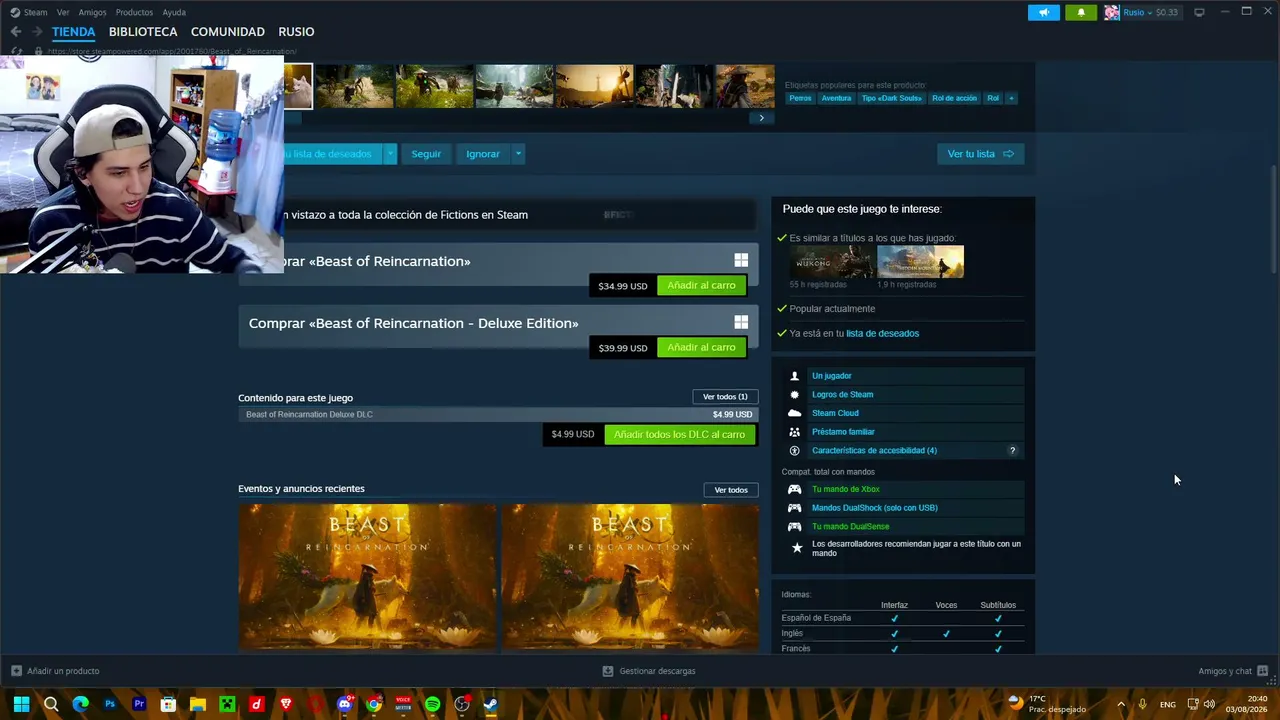Expand the Rusio account dropdown
This screenshot has width=1280, height=720.
[x=1149, y=12]
